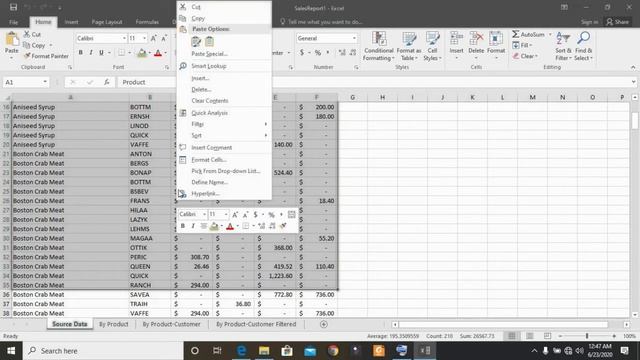Open the Fill dropdown in Editing group
The image size is (640, 360).
pos(523,45)
